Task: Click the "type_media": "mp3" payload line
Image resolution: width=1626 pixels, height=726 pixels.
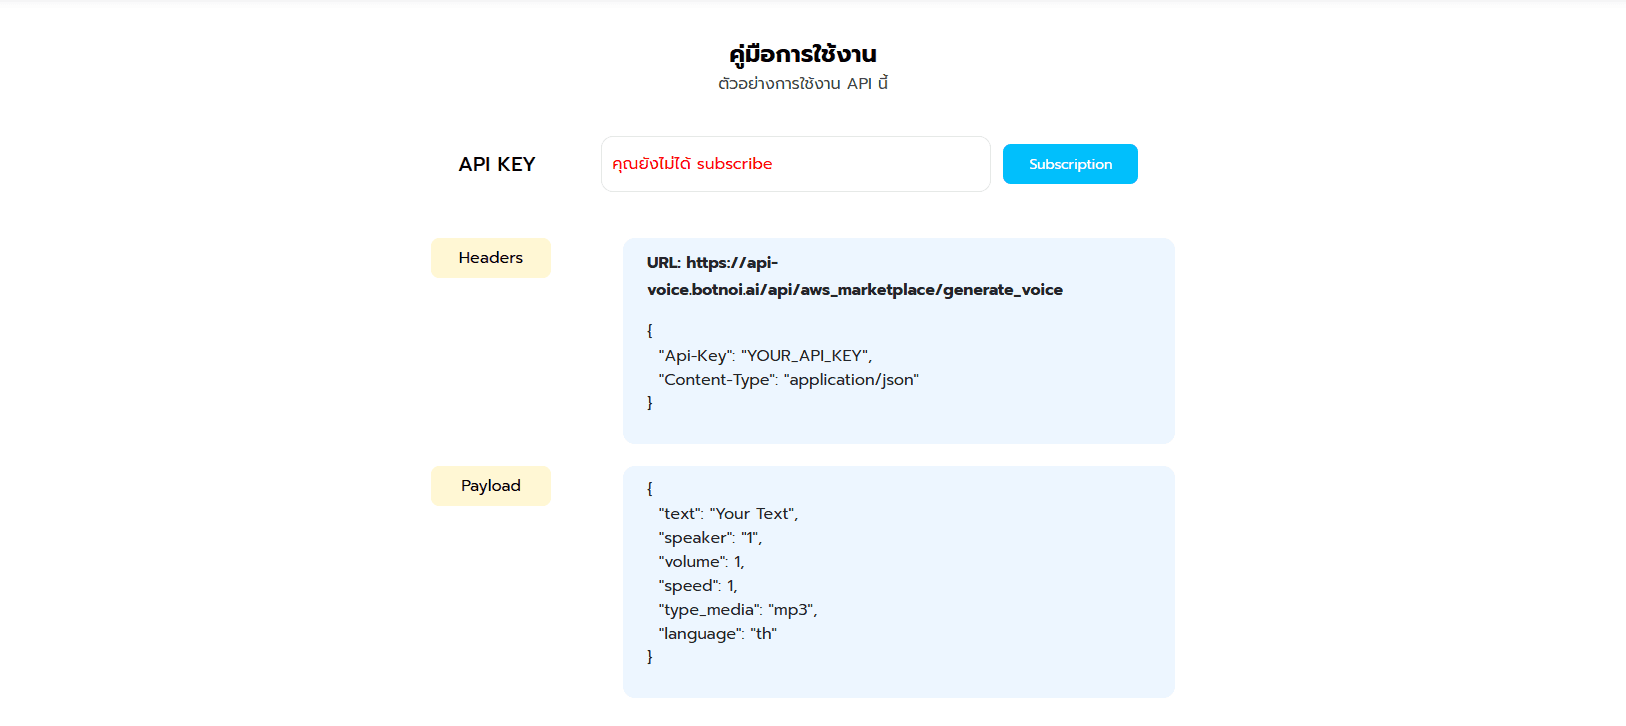Action: (x=738, y=610)
